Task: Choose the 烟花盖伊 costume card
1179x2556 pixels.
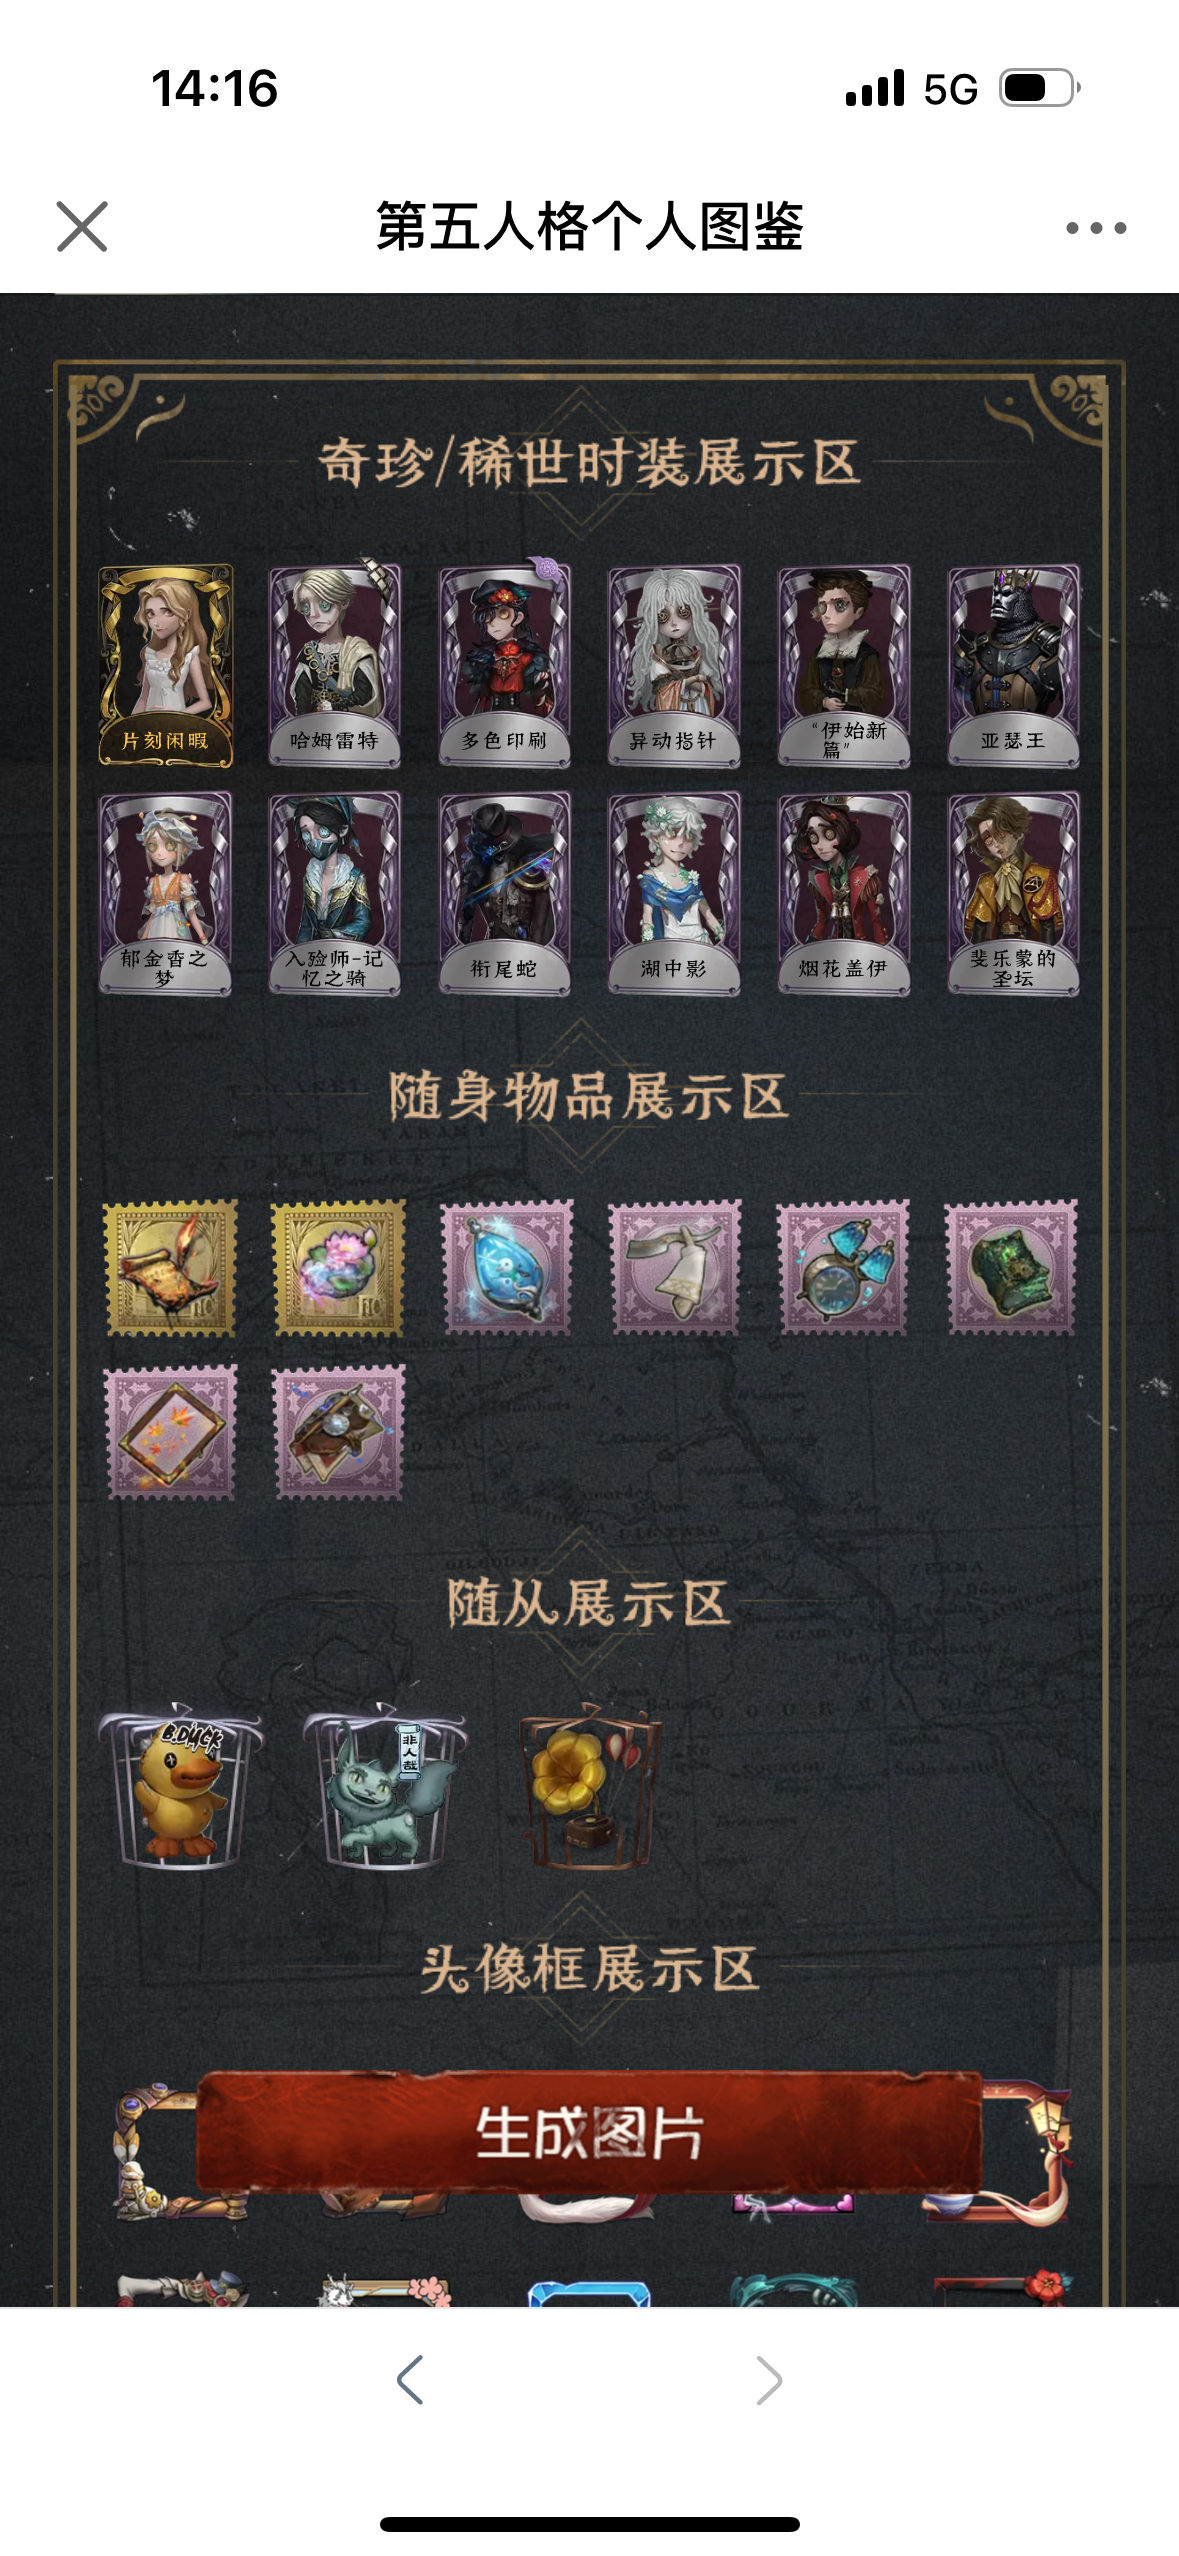Action: [844, 893]
